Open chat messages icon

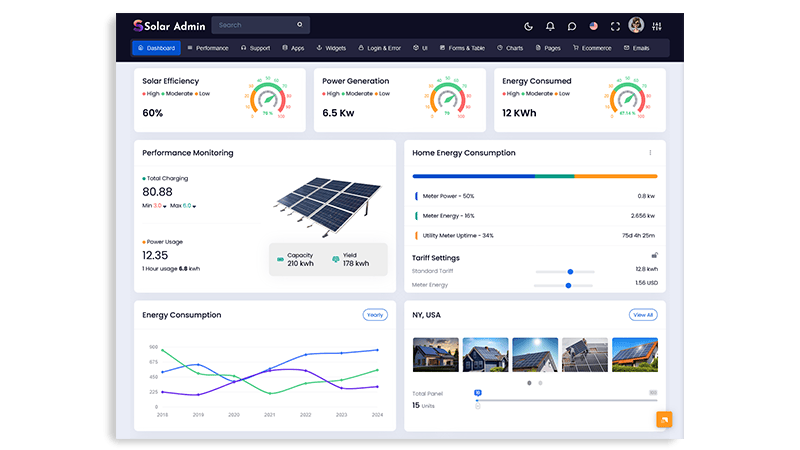pos(572,26)
